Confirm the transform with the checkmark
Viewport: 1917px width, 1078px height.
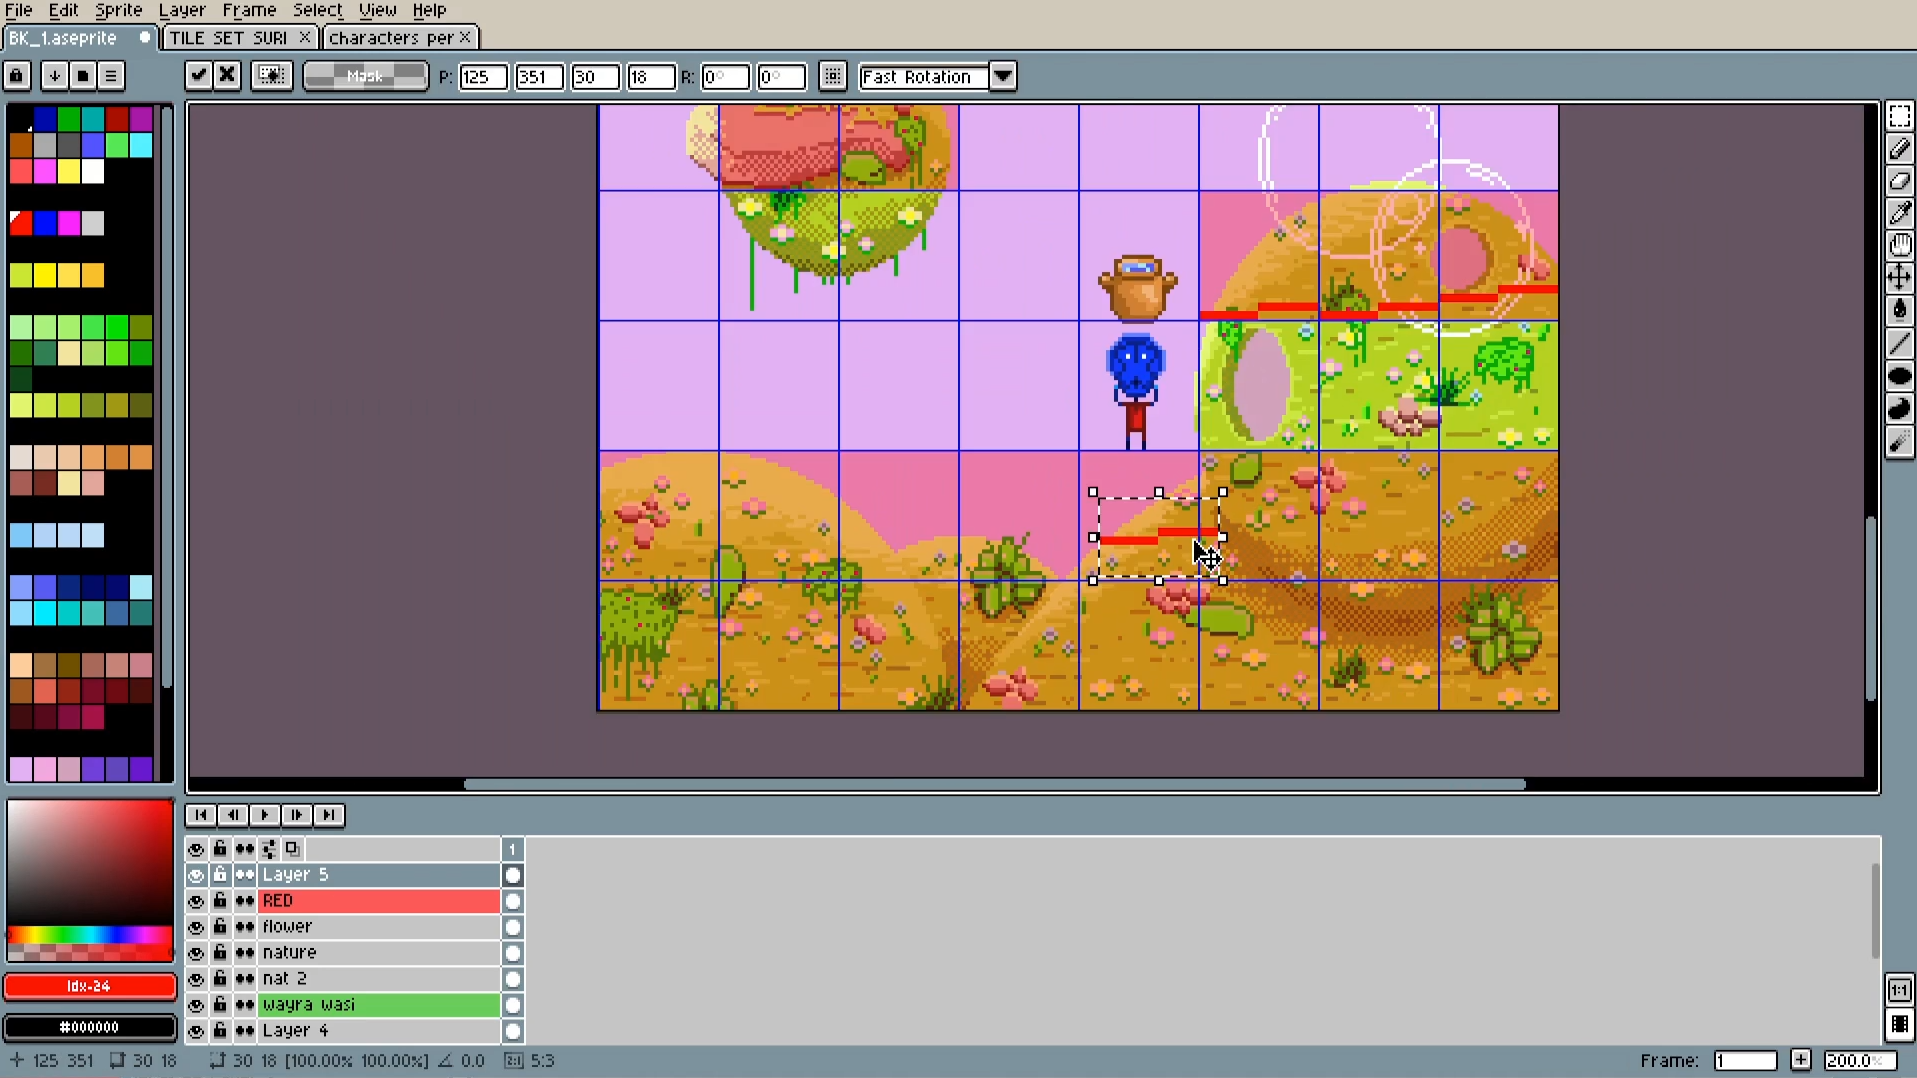198,76
